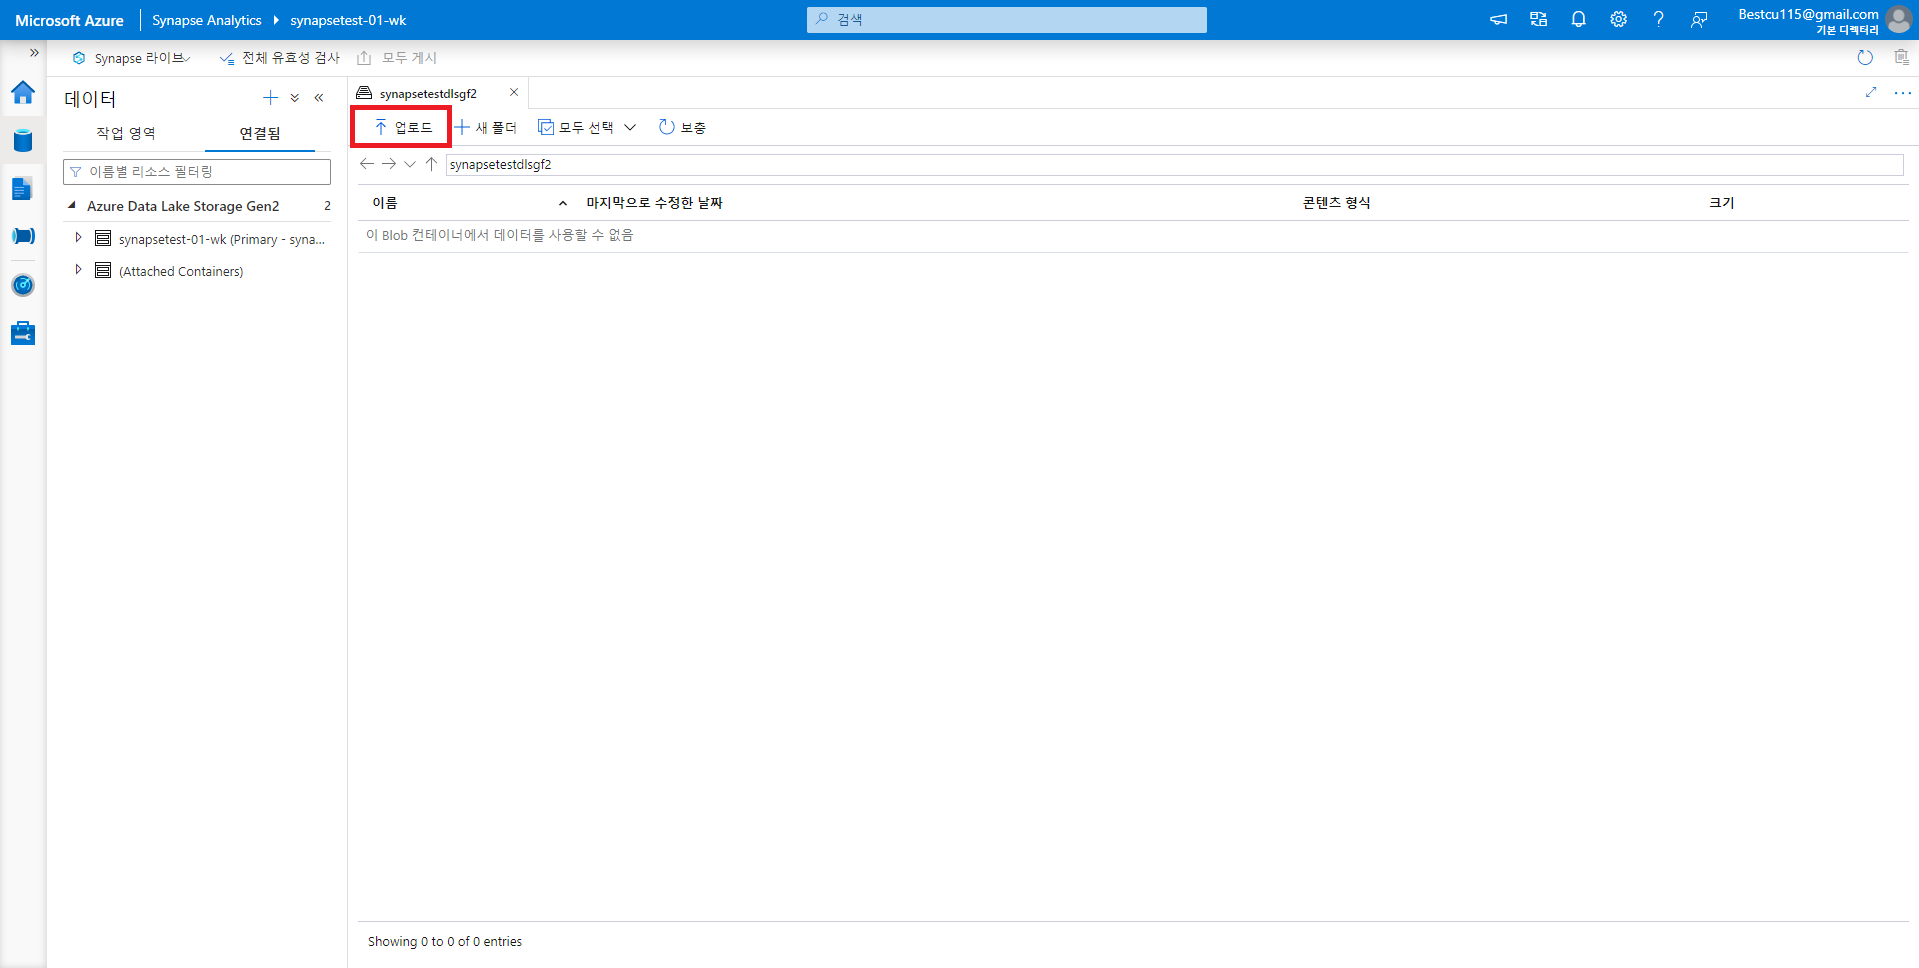
Task: Collapse the Data panel with double left chevron
Action: pos(319,98)
